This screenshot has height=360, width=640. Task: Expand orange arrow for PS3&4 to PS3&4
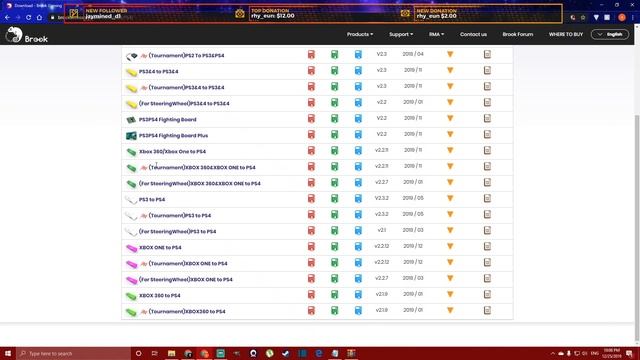coord(450,70)
